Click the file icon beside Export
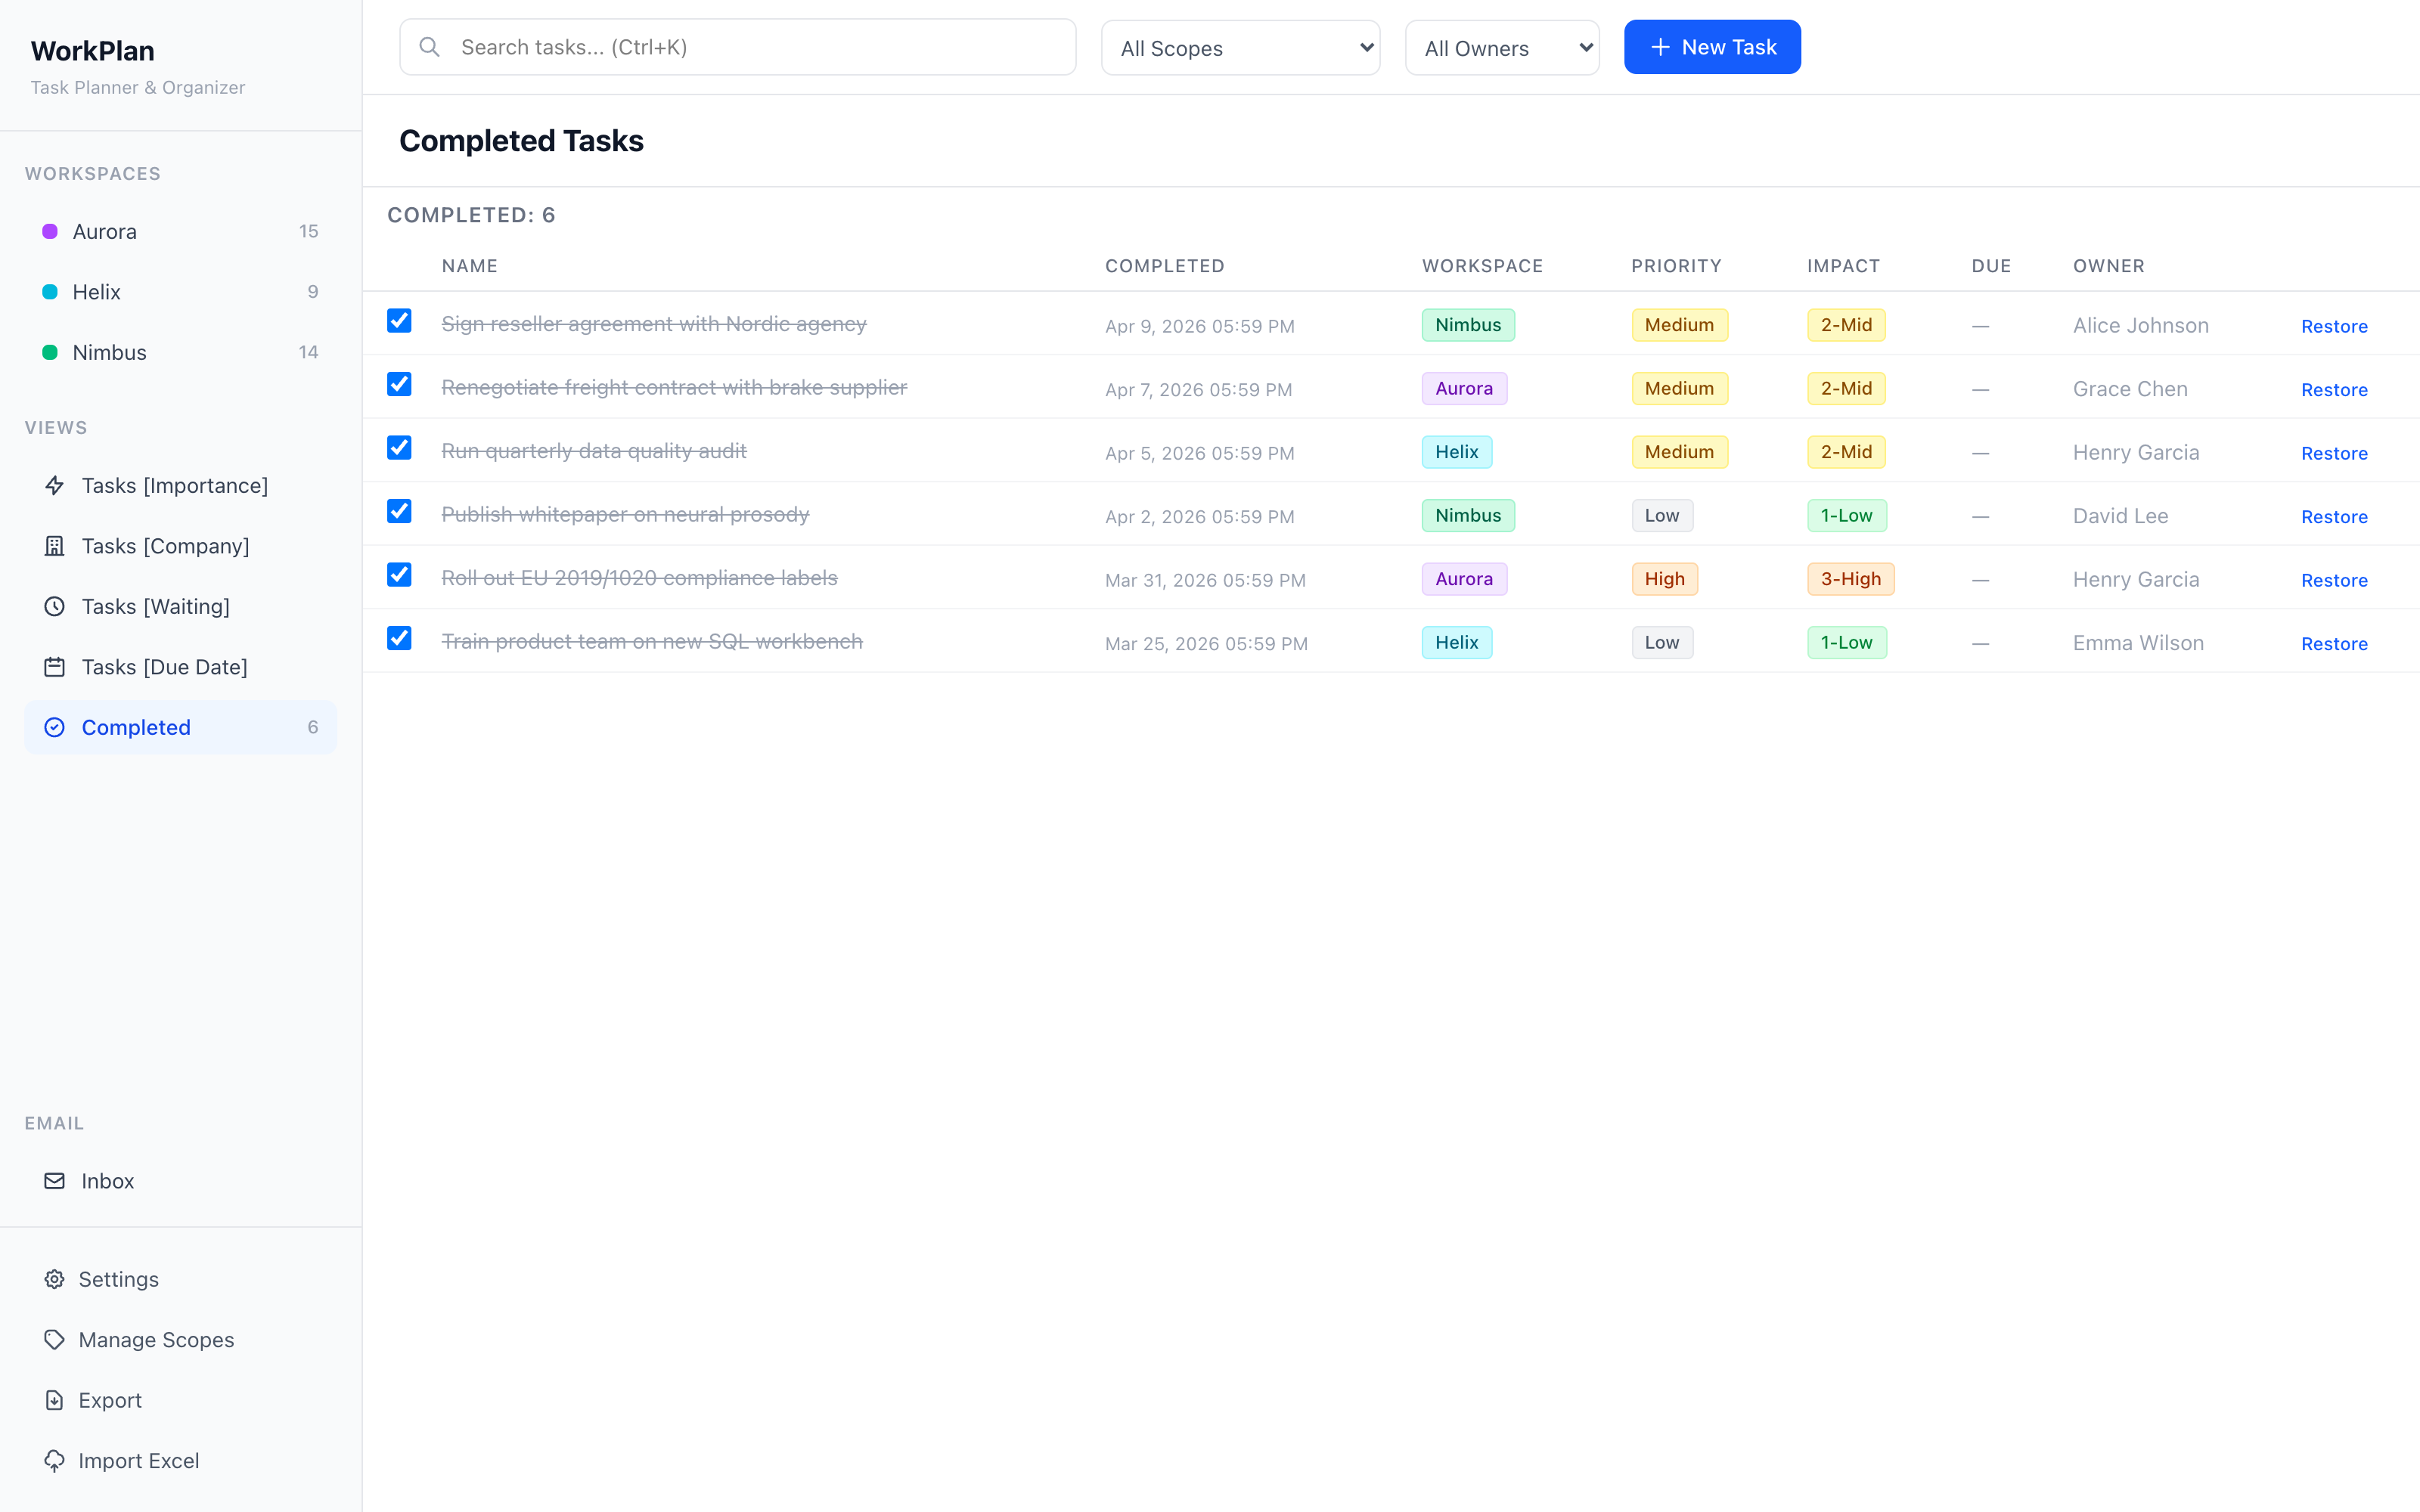The height and width of the screenshot is (1512, 2420). (55, 1401)
